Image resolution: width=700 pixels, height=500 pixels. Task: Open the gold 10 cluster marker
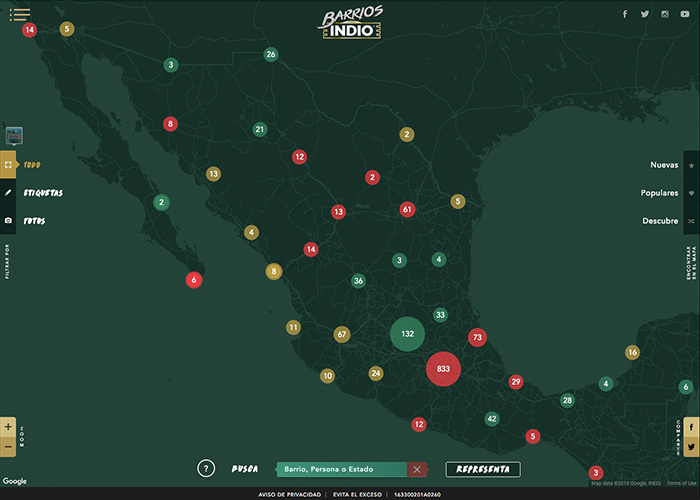pos(328,376)
